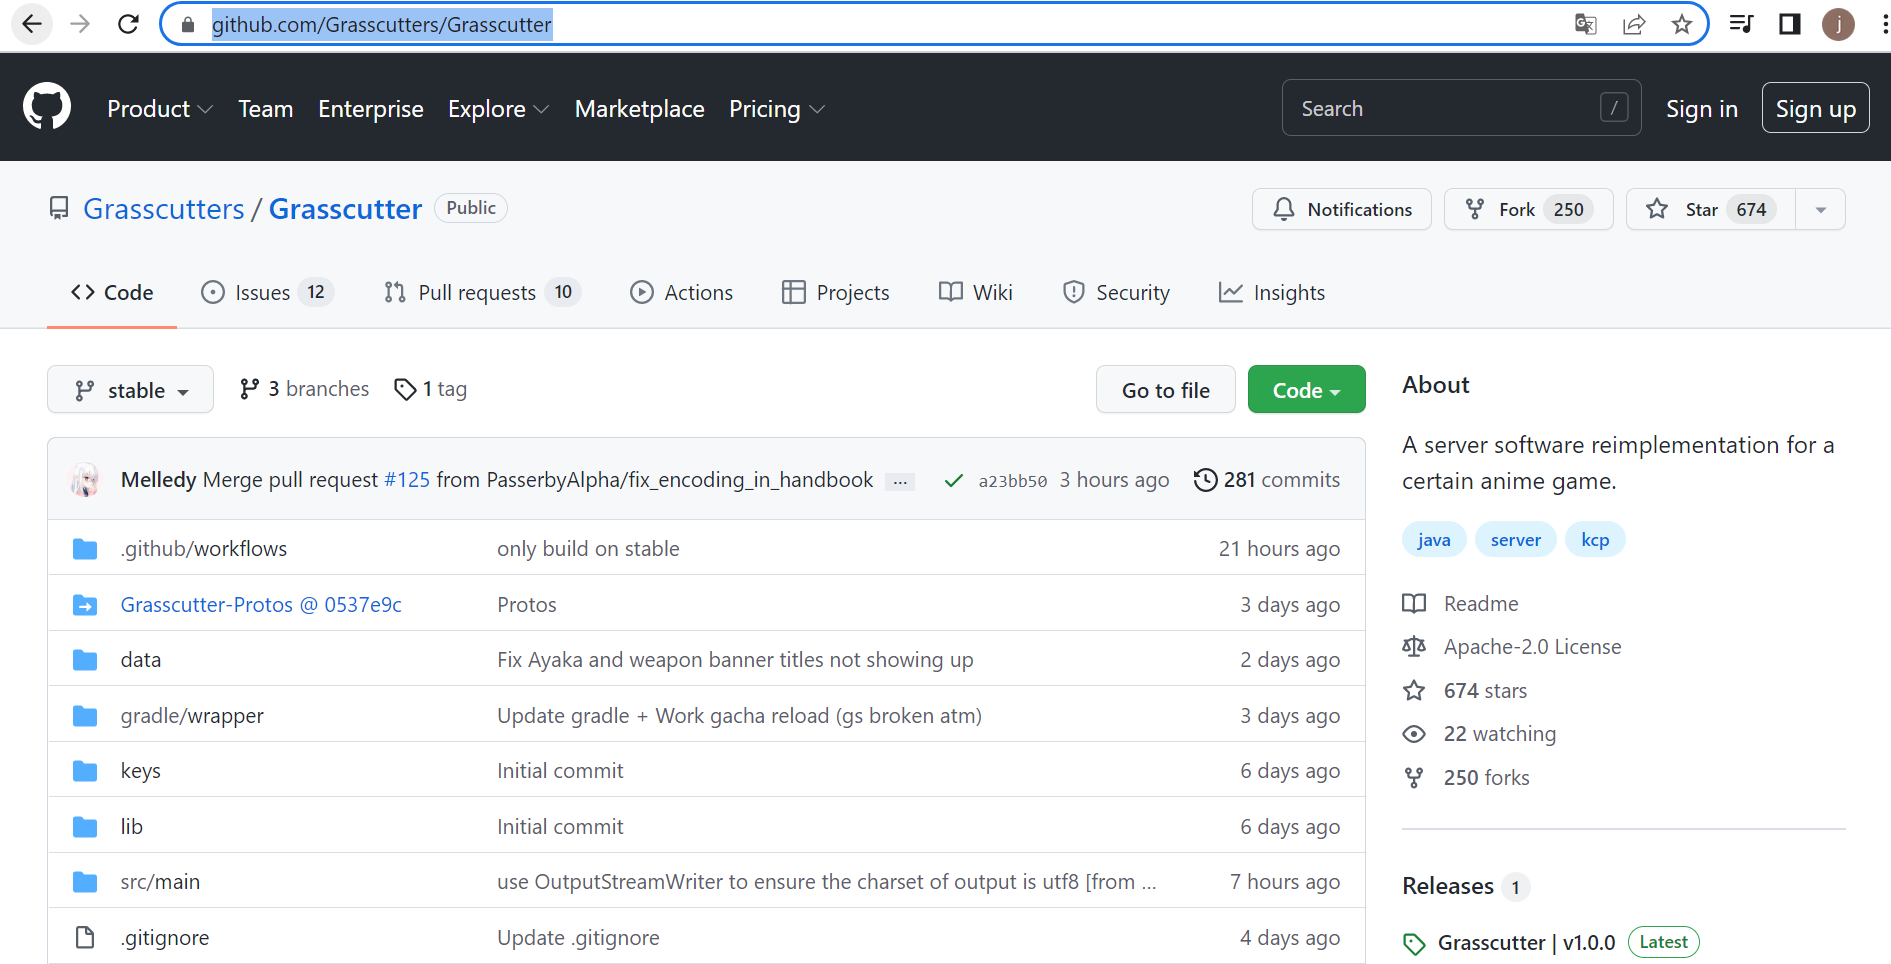Click the Grasscutter-Protos submodule folder icon
This screenshot has height=964, width=1891.
click(x=85, y=605)
